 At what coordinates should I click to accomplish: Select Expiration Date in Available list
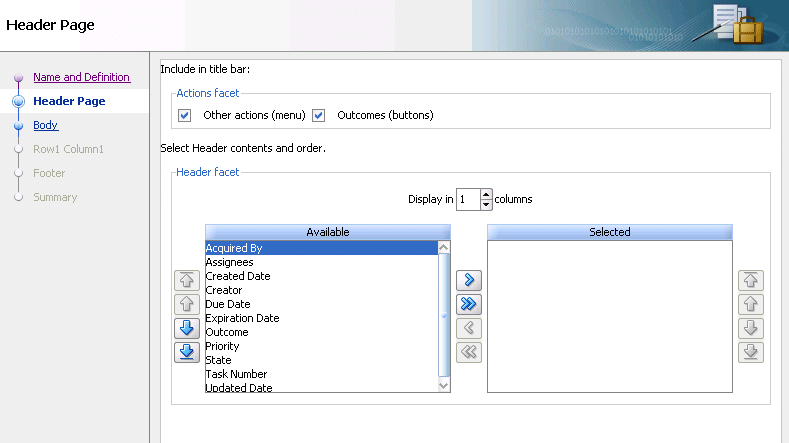[322, 318]
